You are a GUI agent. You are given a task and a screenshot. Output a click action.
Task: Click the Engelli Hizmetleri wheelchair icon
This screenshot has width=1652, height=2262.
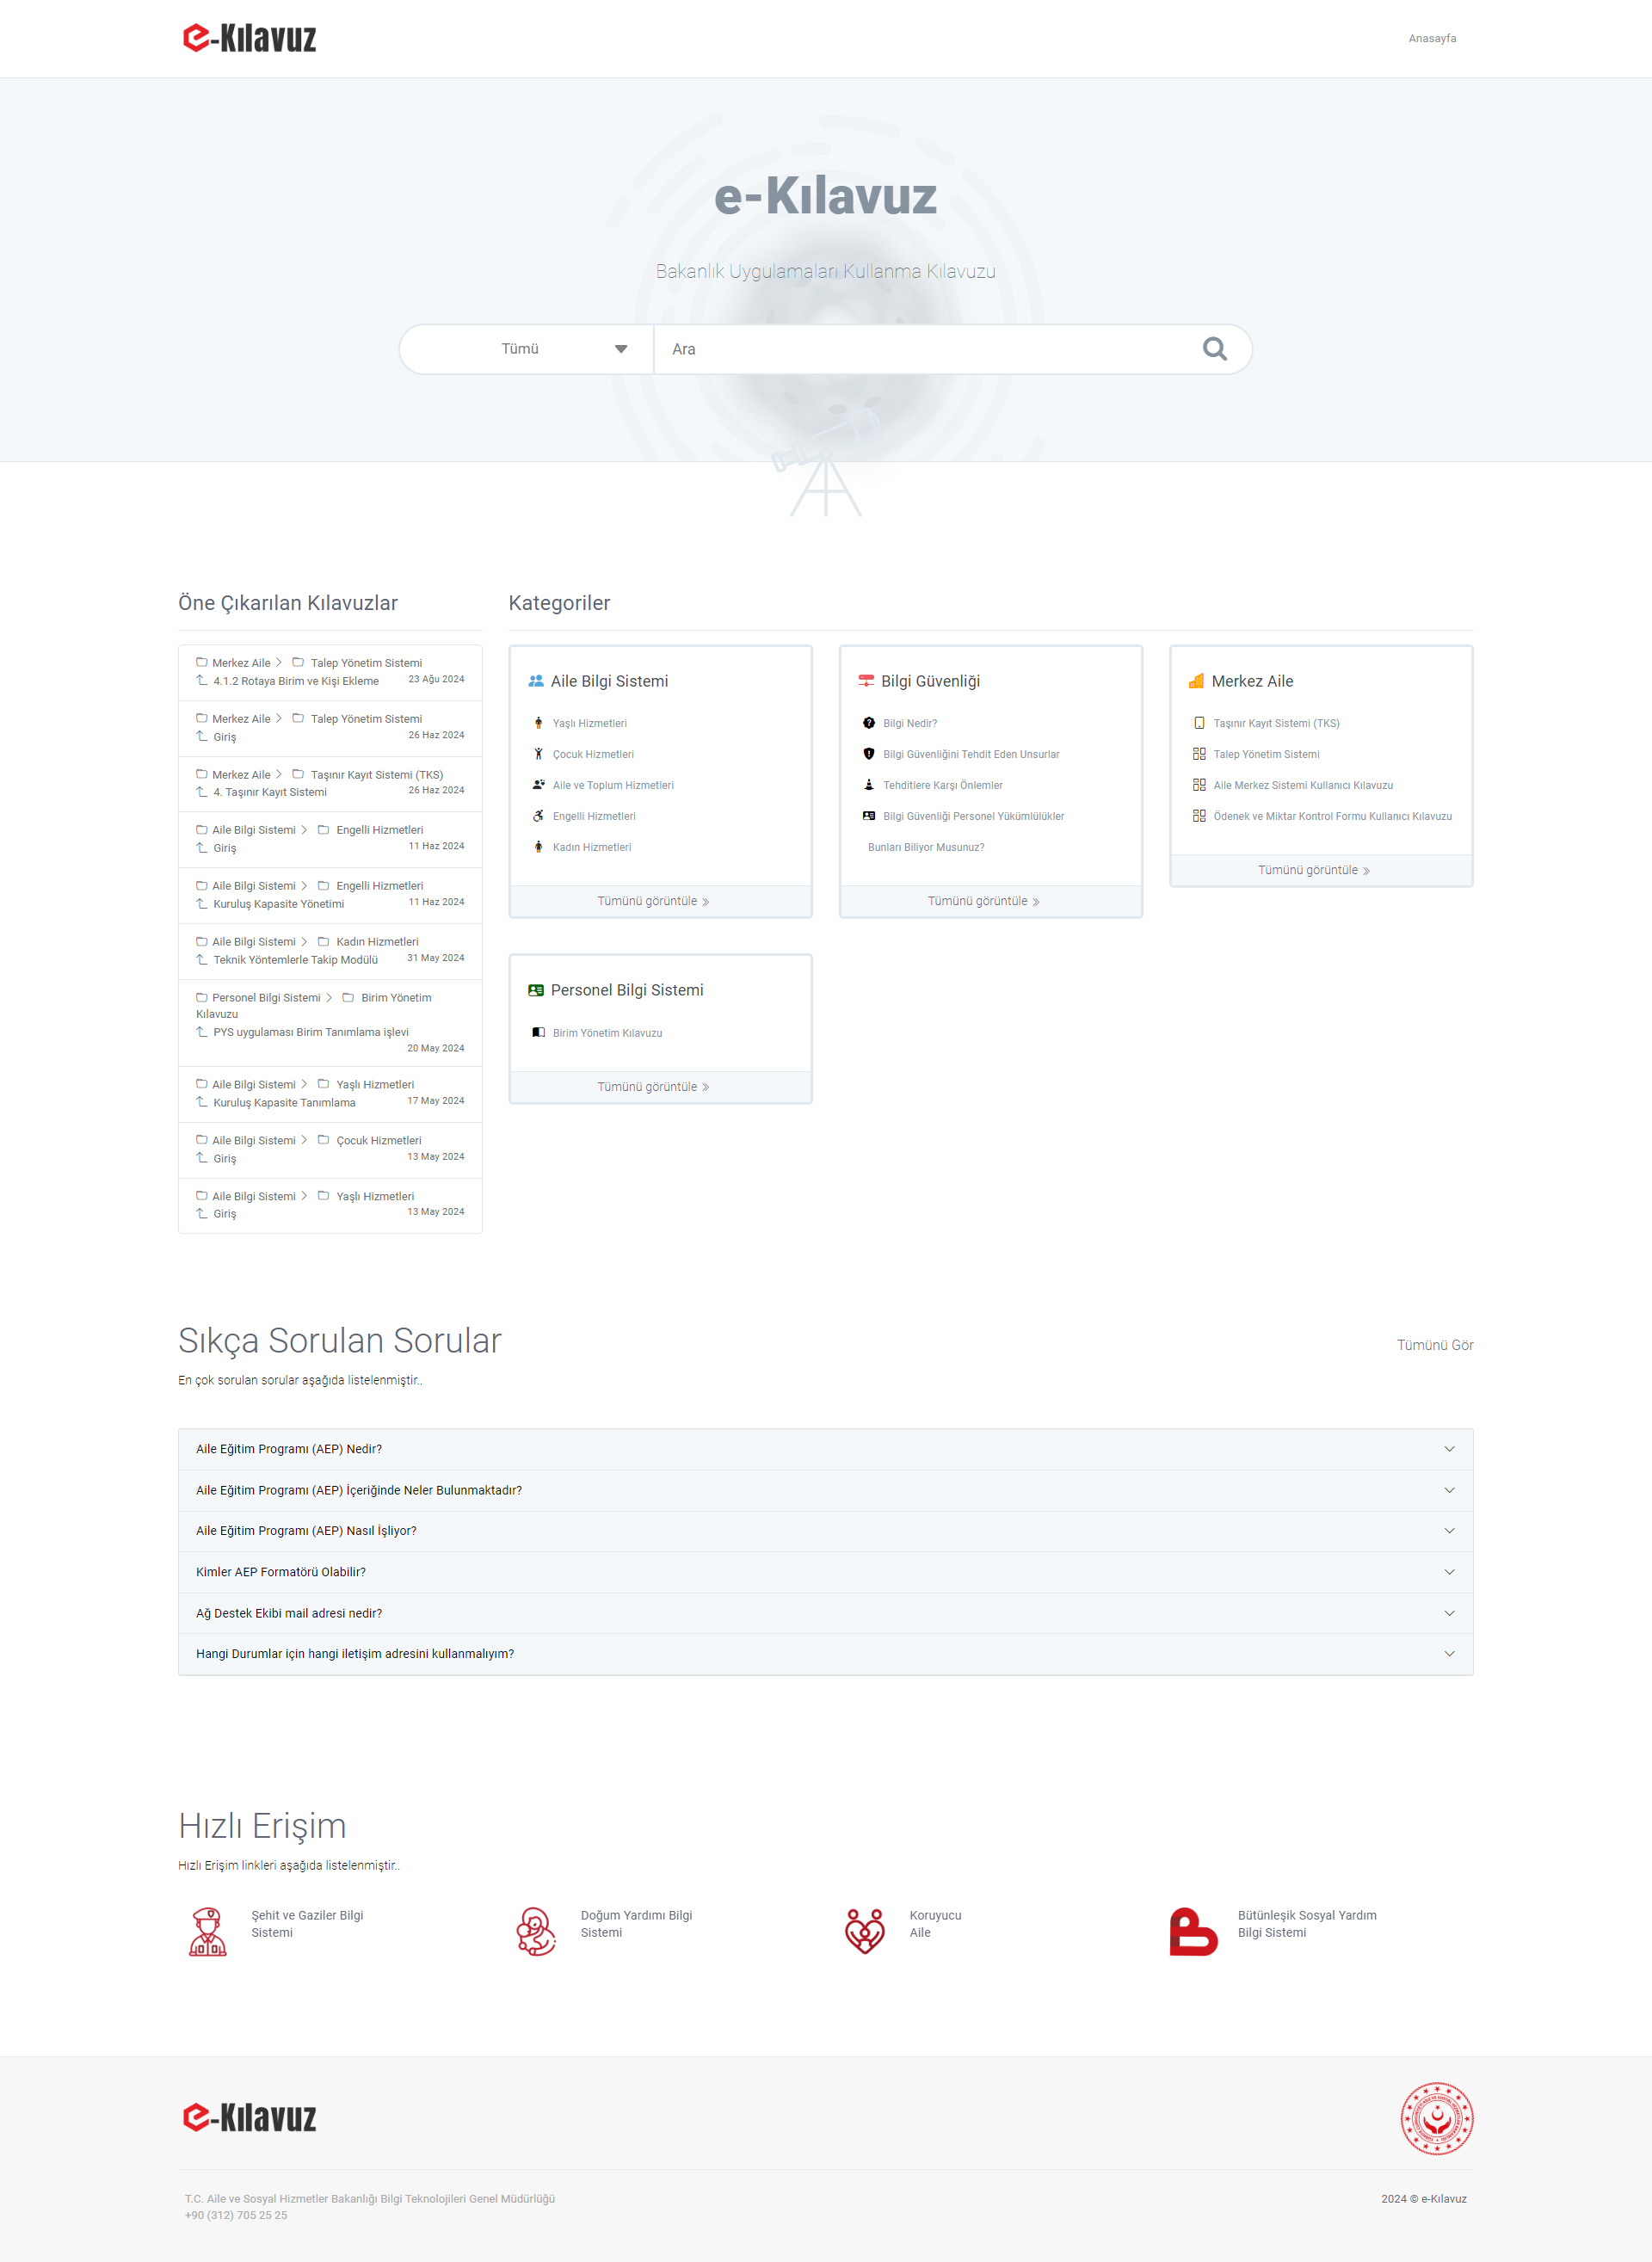coord(538,816)
